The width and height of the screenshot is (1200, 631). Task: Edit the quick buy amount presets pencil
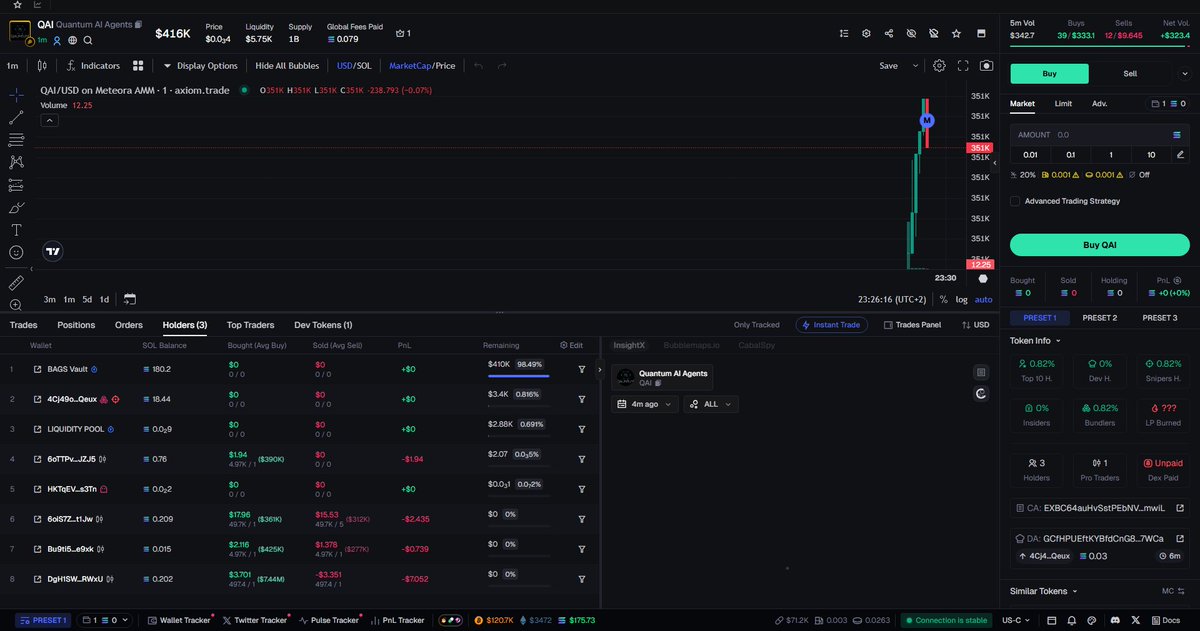1180,154
